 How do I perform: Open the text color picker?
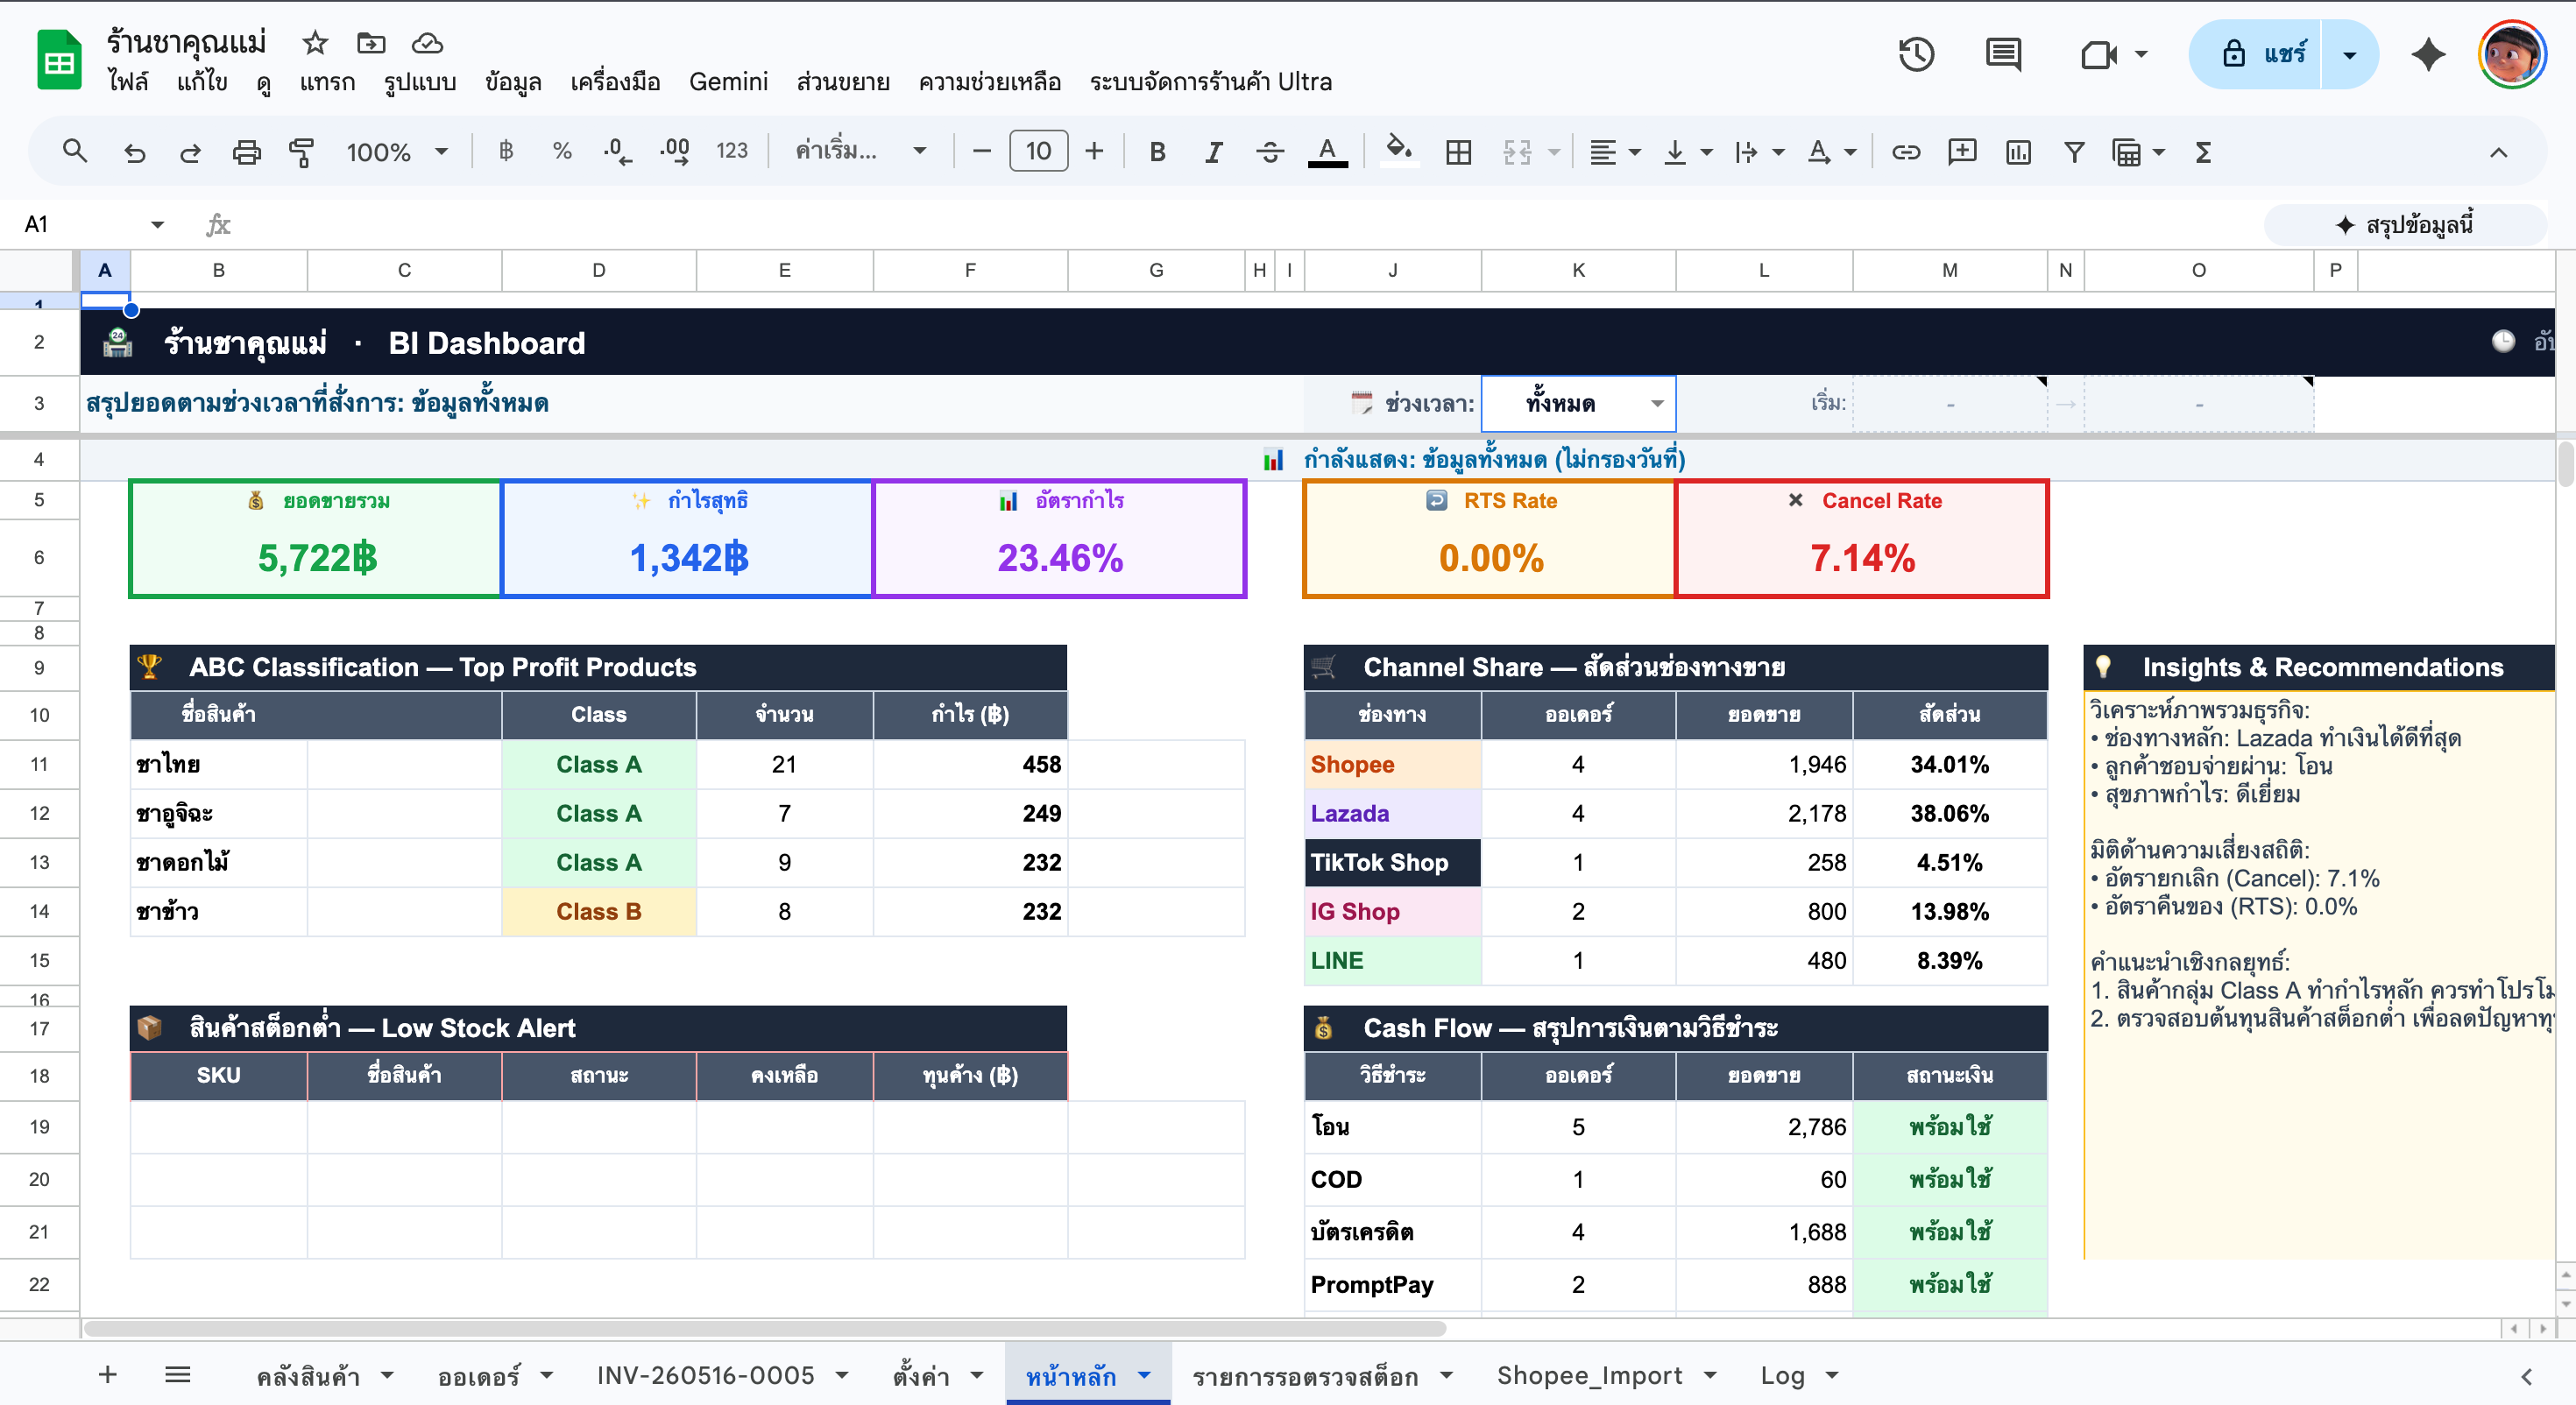[x=1327, y=152]
